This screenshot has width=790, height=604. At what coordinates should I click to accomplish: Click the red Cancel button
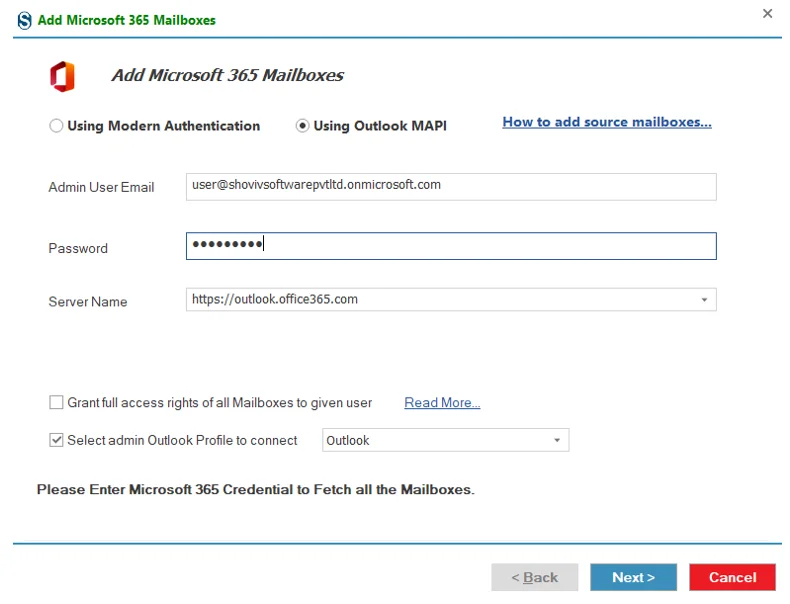[x=732, y=577]
